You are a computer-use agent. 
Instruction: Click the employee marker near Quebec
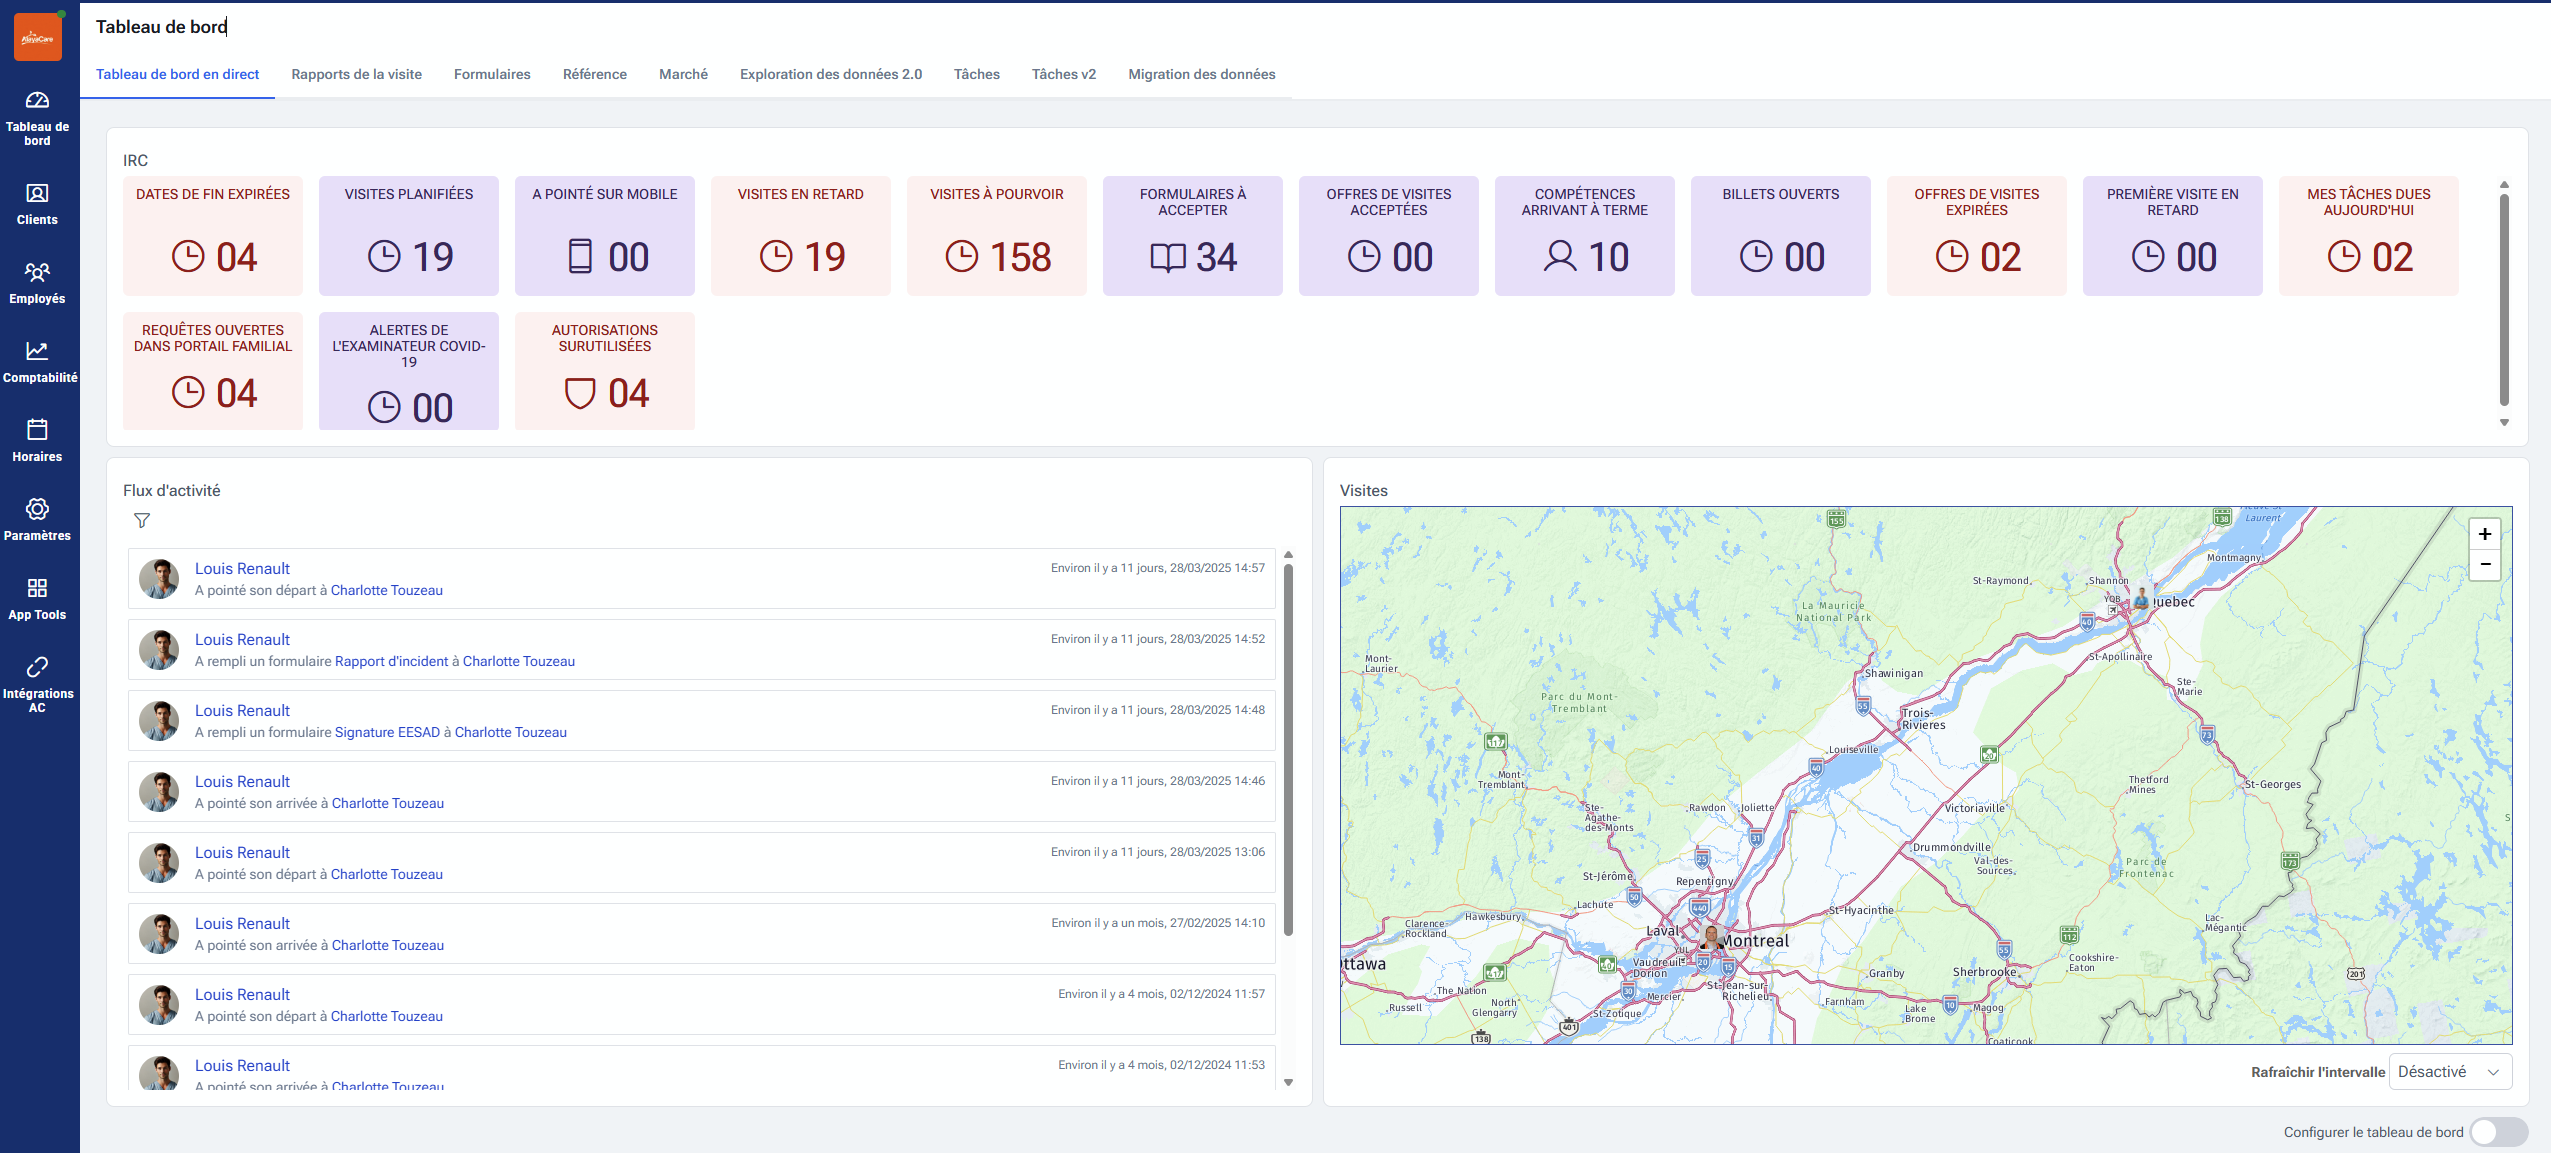tap(2141, 600)
